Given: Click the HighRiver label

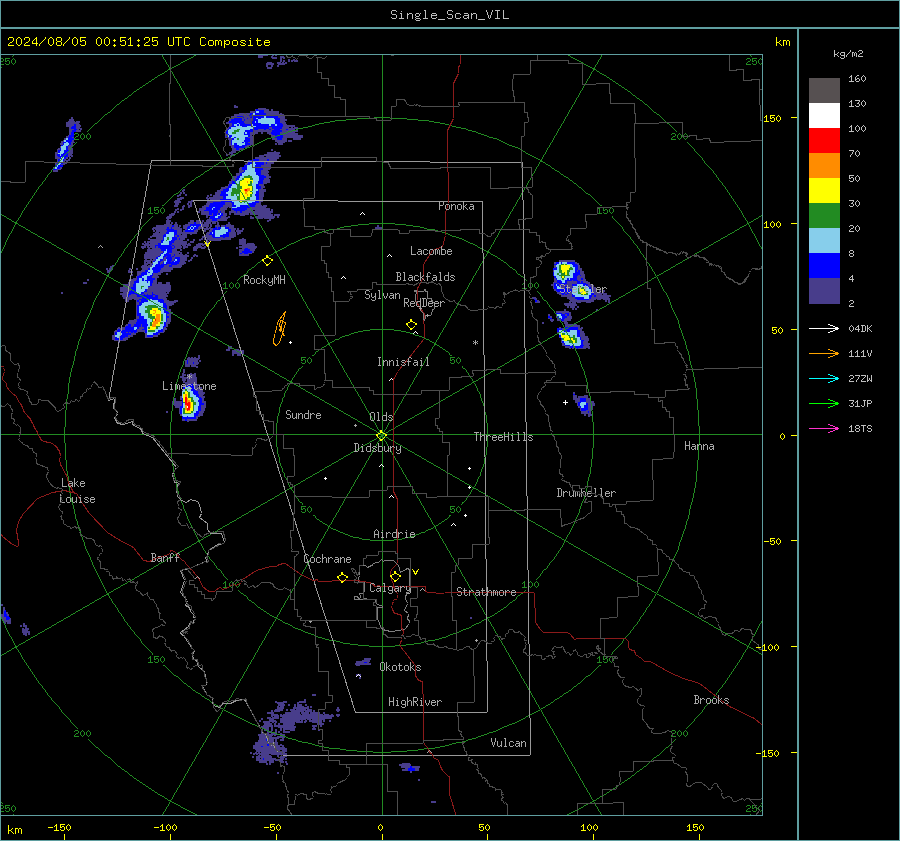Looking at the screenshot, I should click(415, 702).
